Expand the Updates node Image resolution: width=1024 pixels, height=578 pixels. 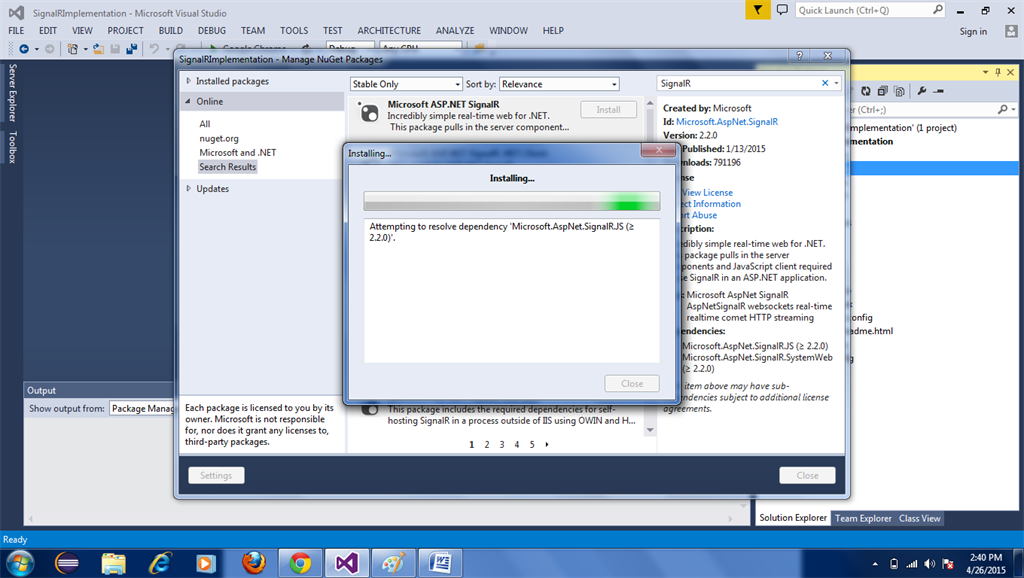coord(189,188)
